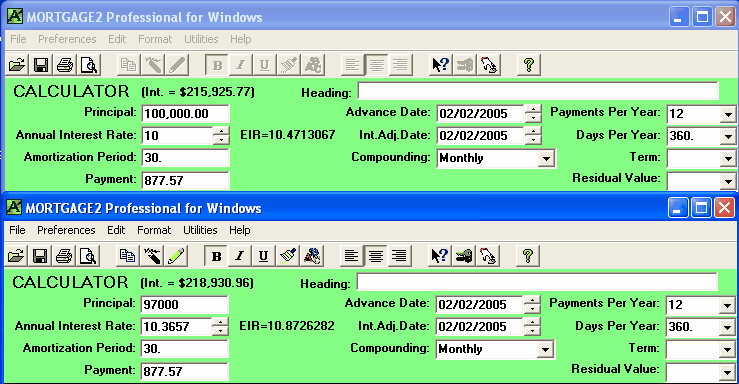Click the context help arrow icon in lower toolbar
This screenshot has width=739, height=384.
(440, 256)
